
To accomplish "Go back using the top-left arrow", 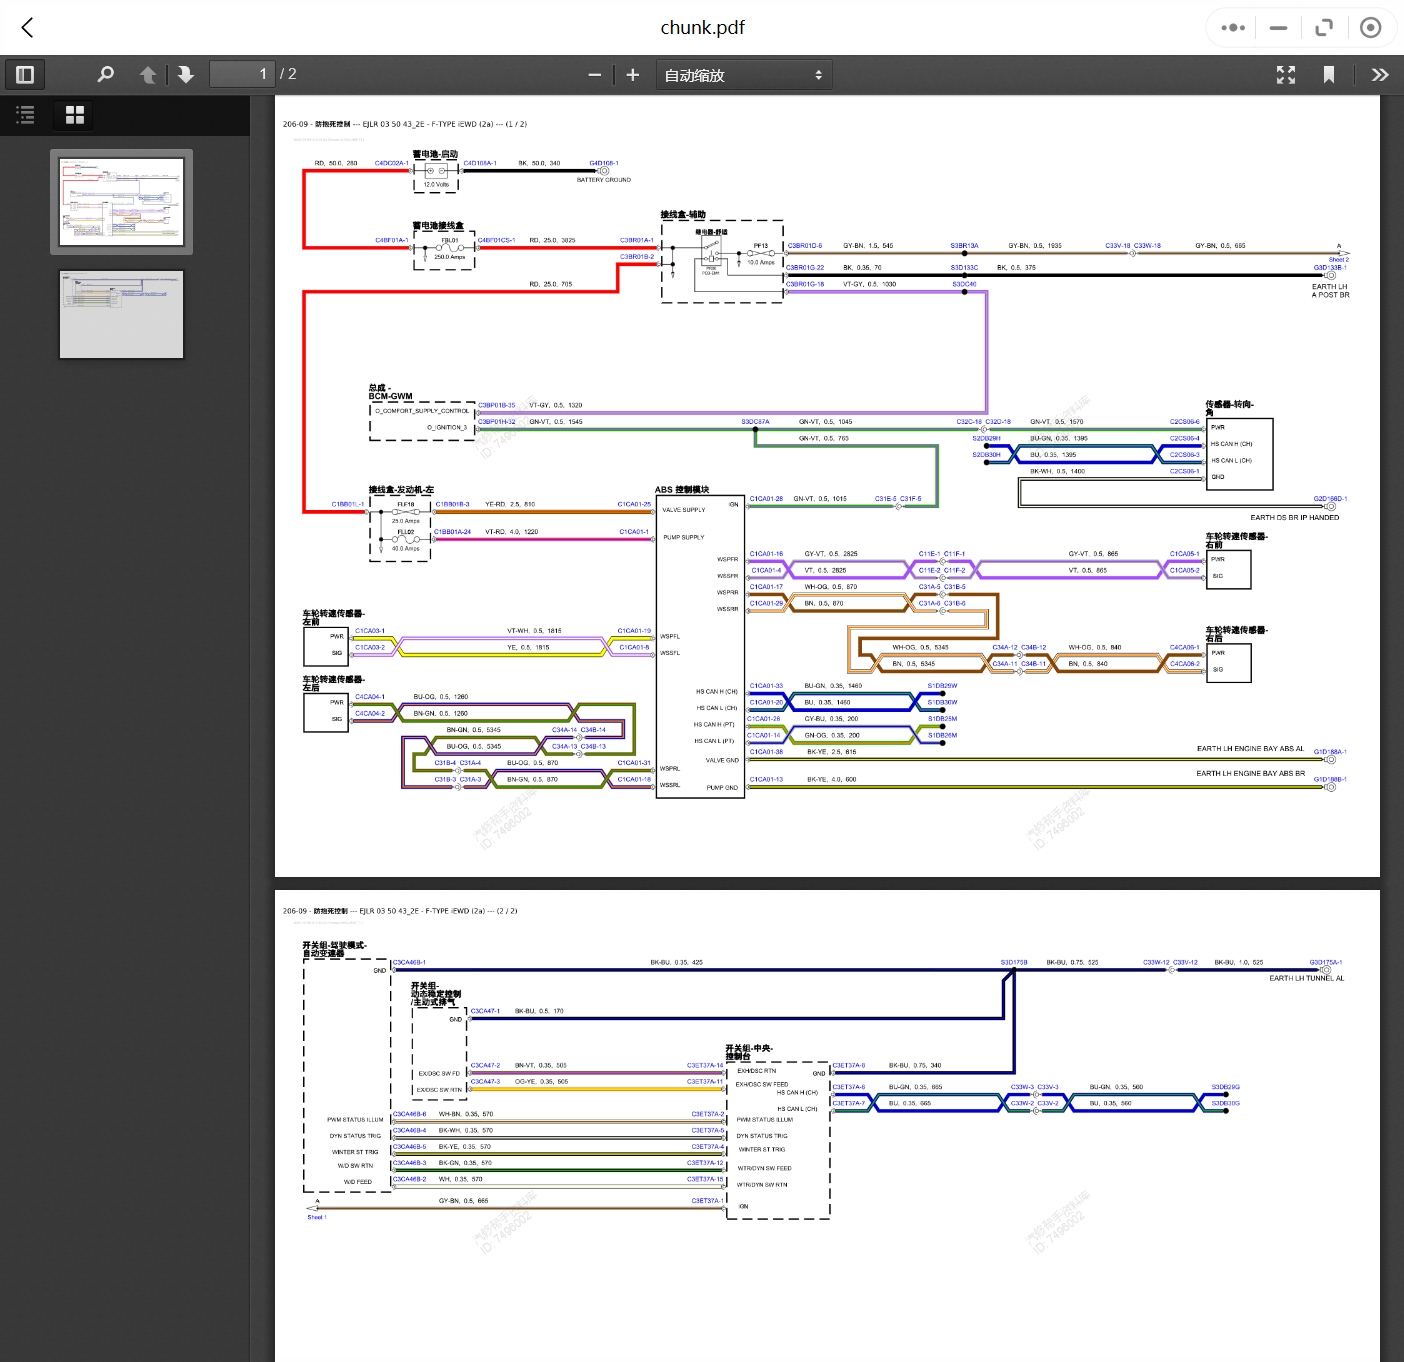I will (28, 28).
